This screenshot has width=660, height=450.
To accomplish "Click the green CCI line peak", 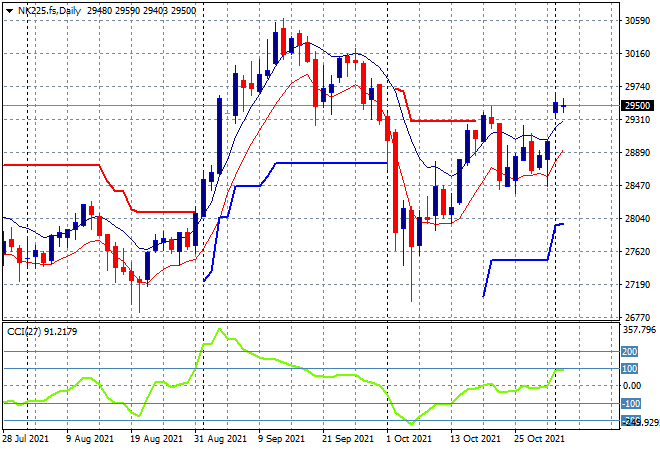I will click(x=220, y=330).
